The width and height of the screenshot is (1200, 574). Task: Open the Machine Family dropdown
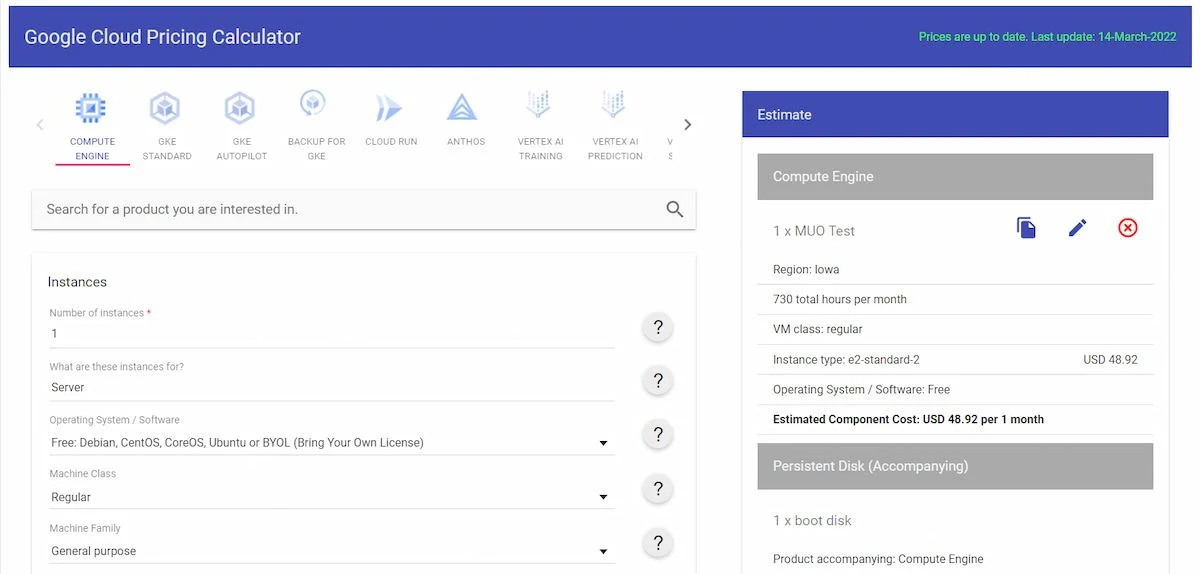coord(332,550)
